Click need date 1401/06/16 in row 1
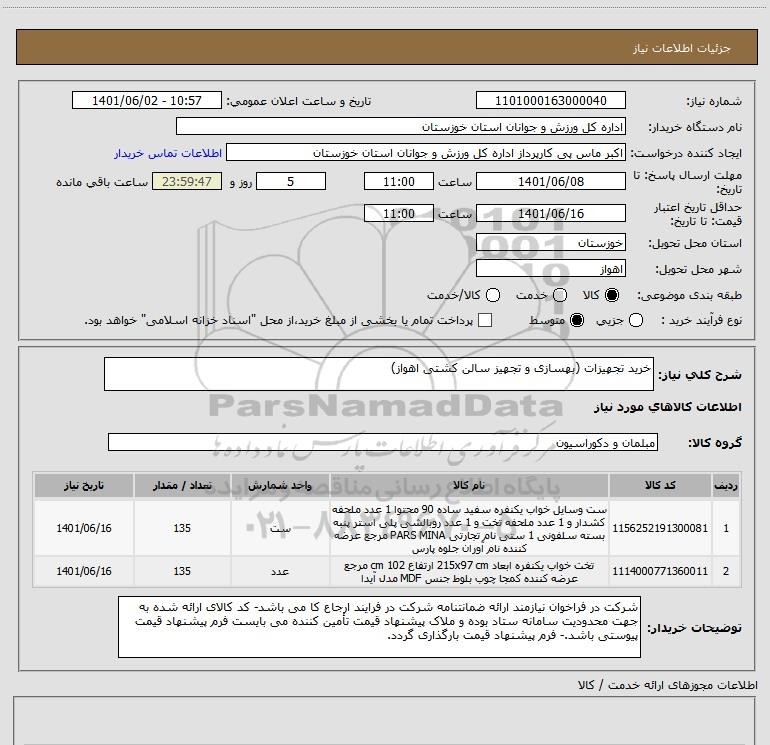Screen dimensions: 770x745 tap(83, 528)
